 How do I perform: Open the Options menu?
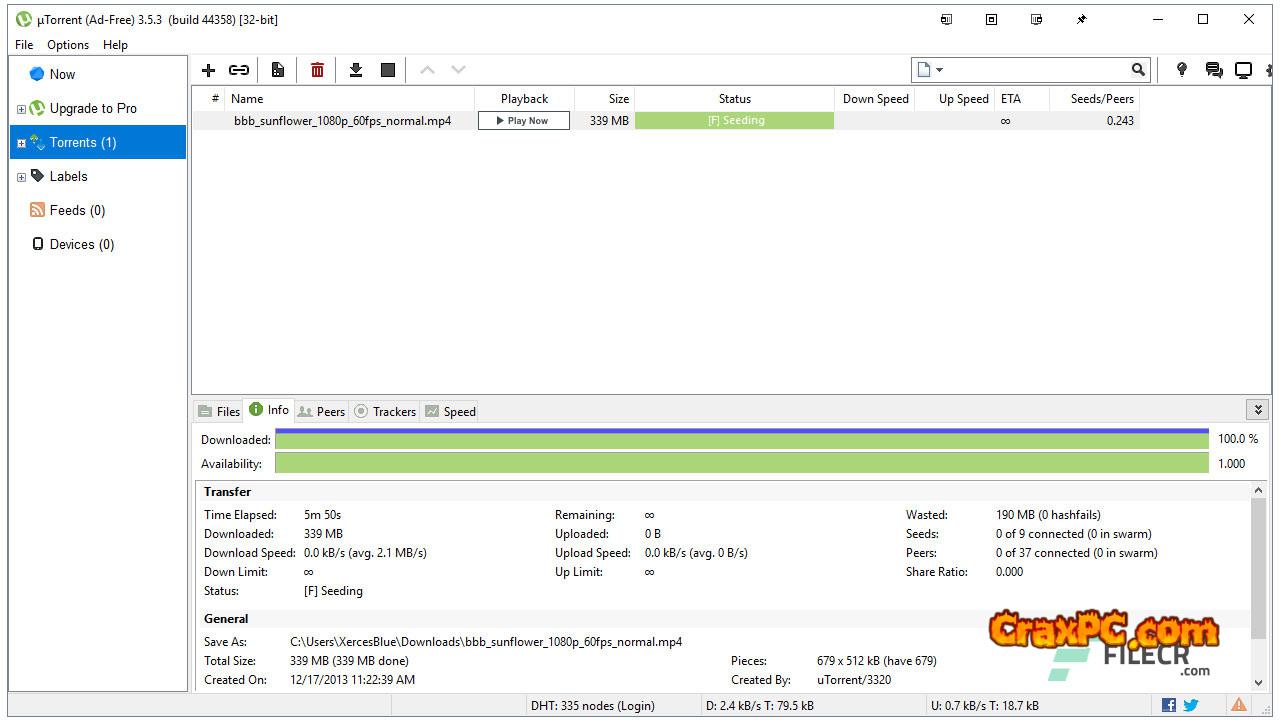pyautogui.click(x=68, y=45)
